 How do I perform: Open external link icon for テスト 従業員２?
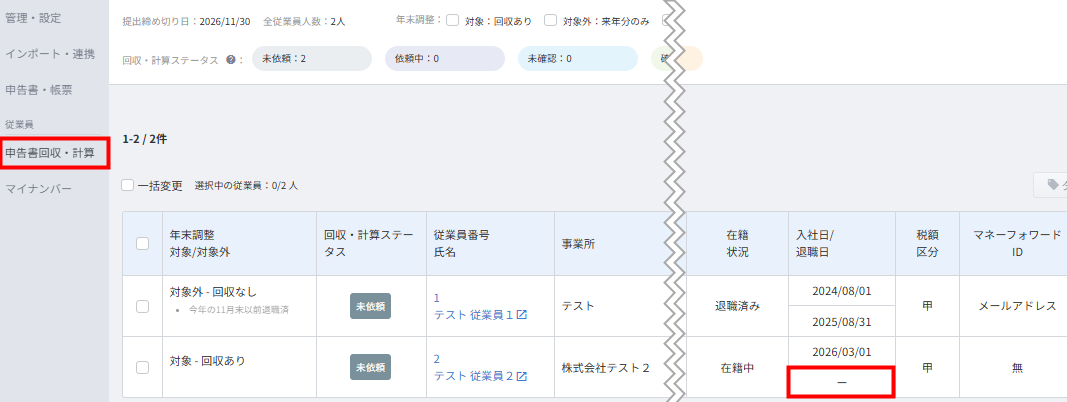(x=522, y=376)
